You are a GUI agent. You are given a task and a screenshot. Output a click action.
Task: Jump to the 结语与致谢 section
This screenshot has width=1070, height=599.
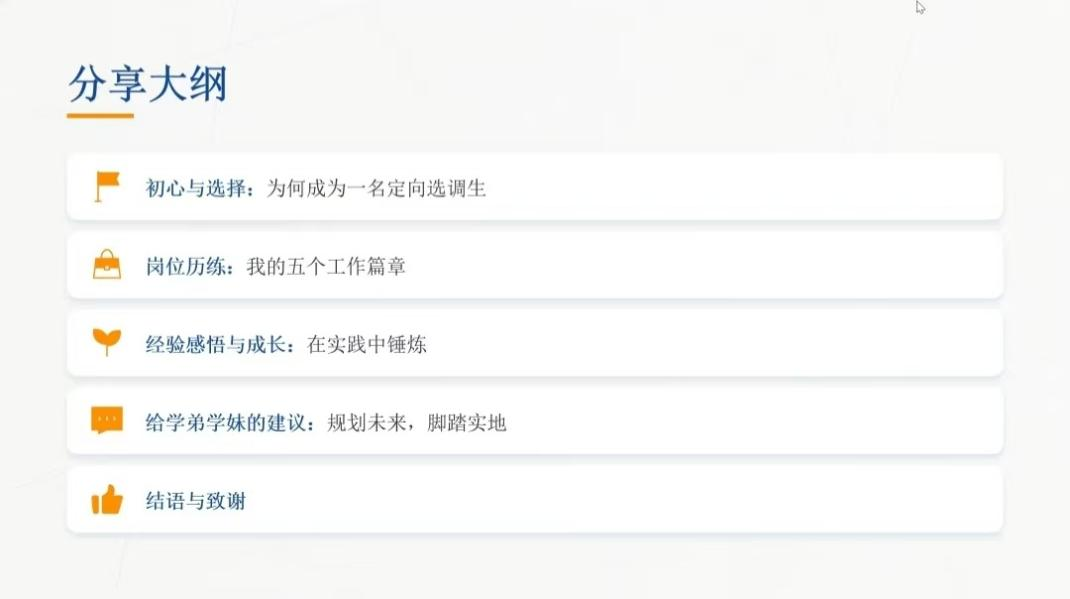pos(196,500)
